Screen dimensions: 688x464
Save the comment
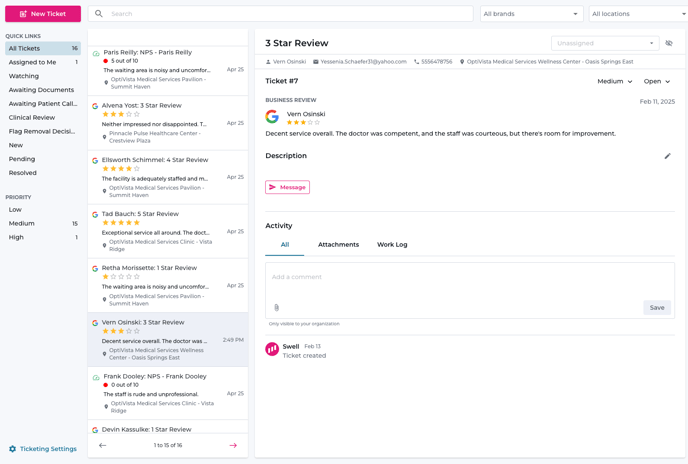[657, 308]
